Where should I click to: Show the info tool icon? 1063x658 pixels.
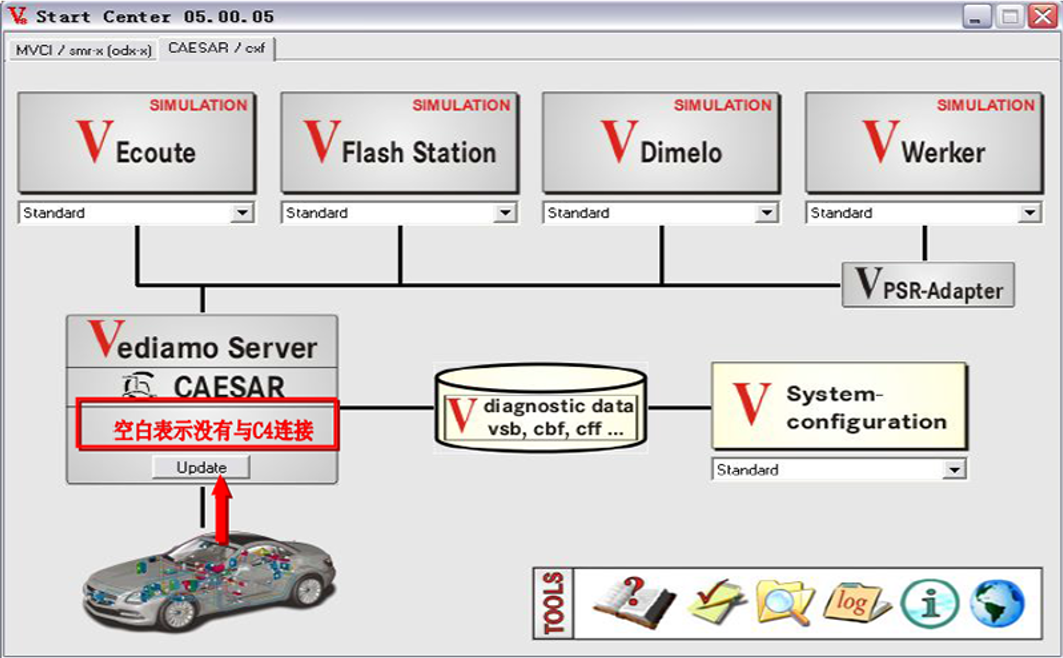(x=930, y=602)
